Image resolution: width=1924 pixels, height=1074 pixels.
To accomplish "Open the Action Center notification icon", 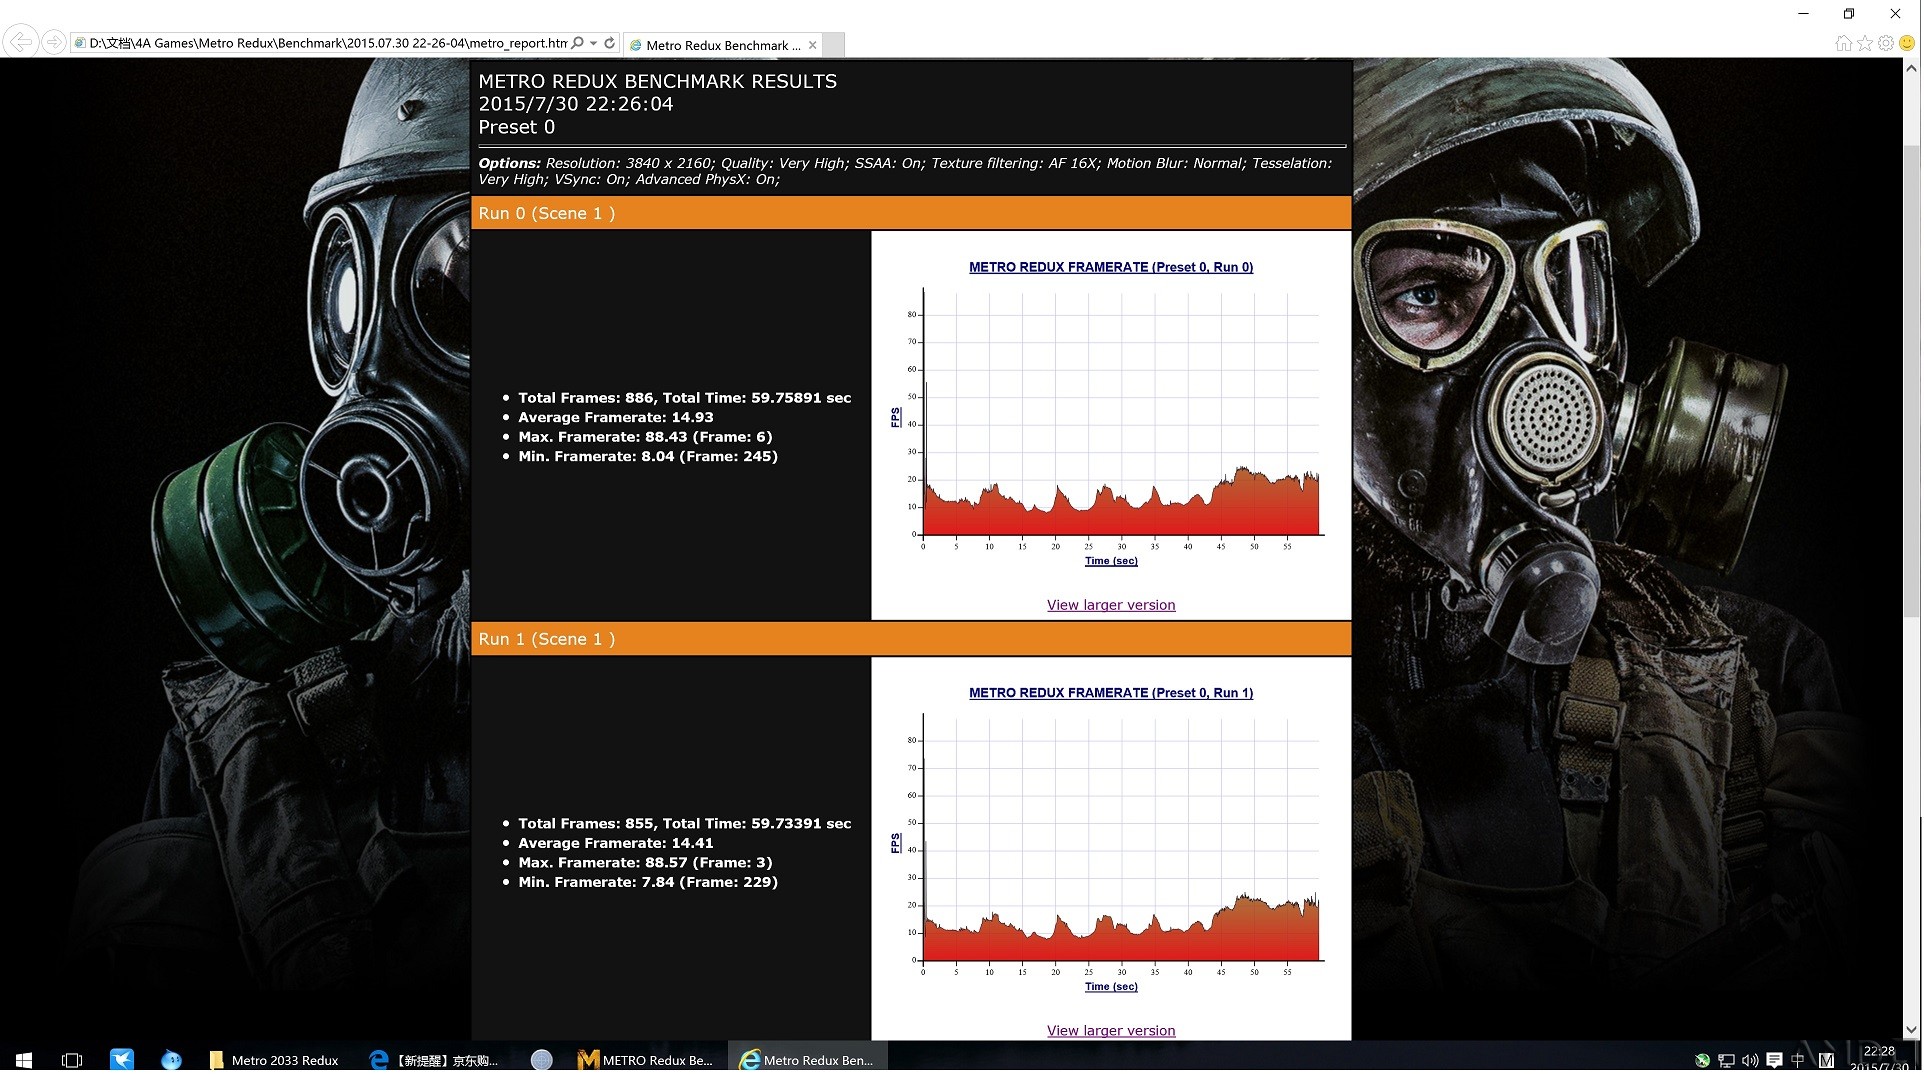I will (1775, 1060).
